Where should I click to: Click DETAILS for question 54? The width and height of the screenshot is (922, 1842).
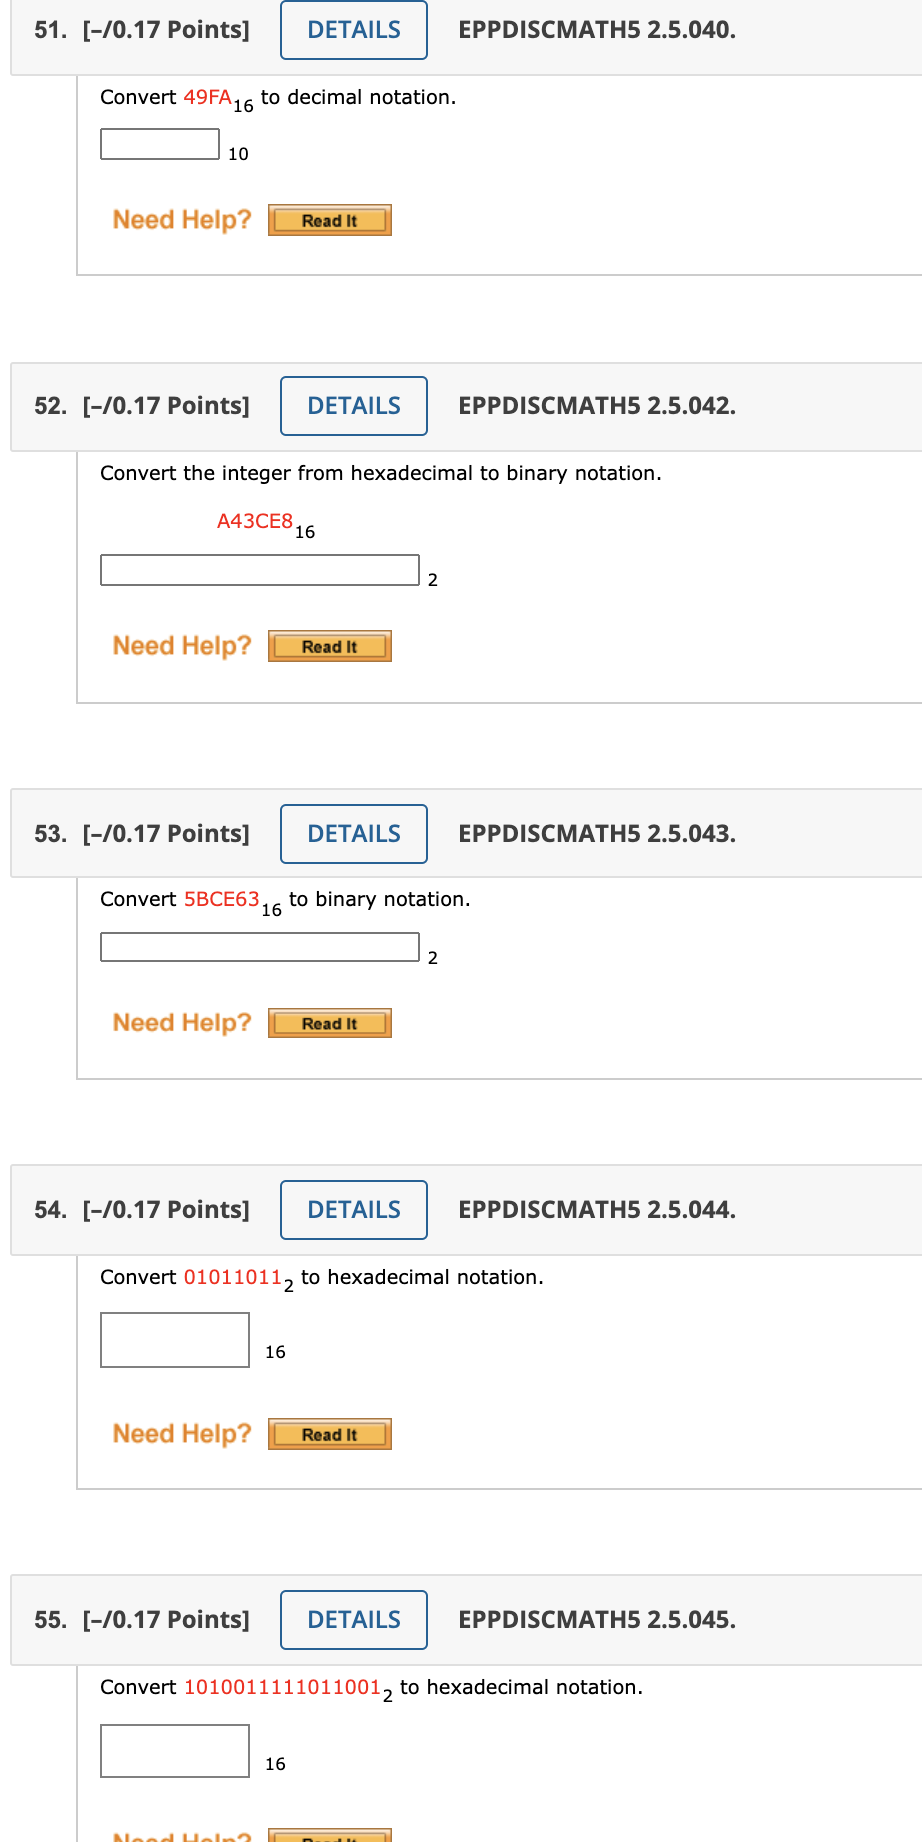click(353, 1210)
